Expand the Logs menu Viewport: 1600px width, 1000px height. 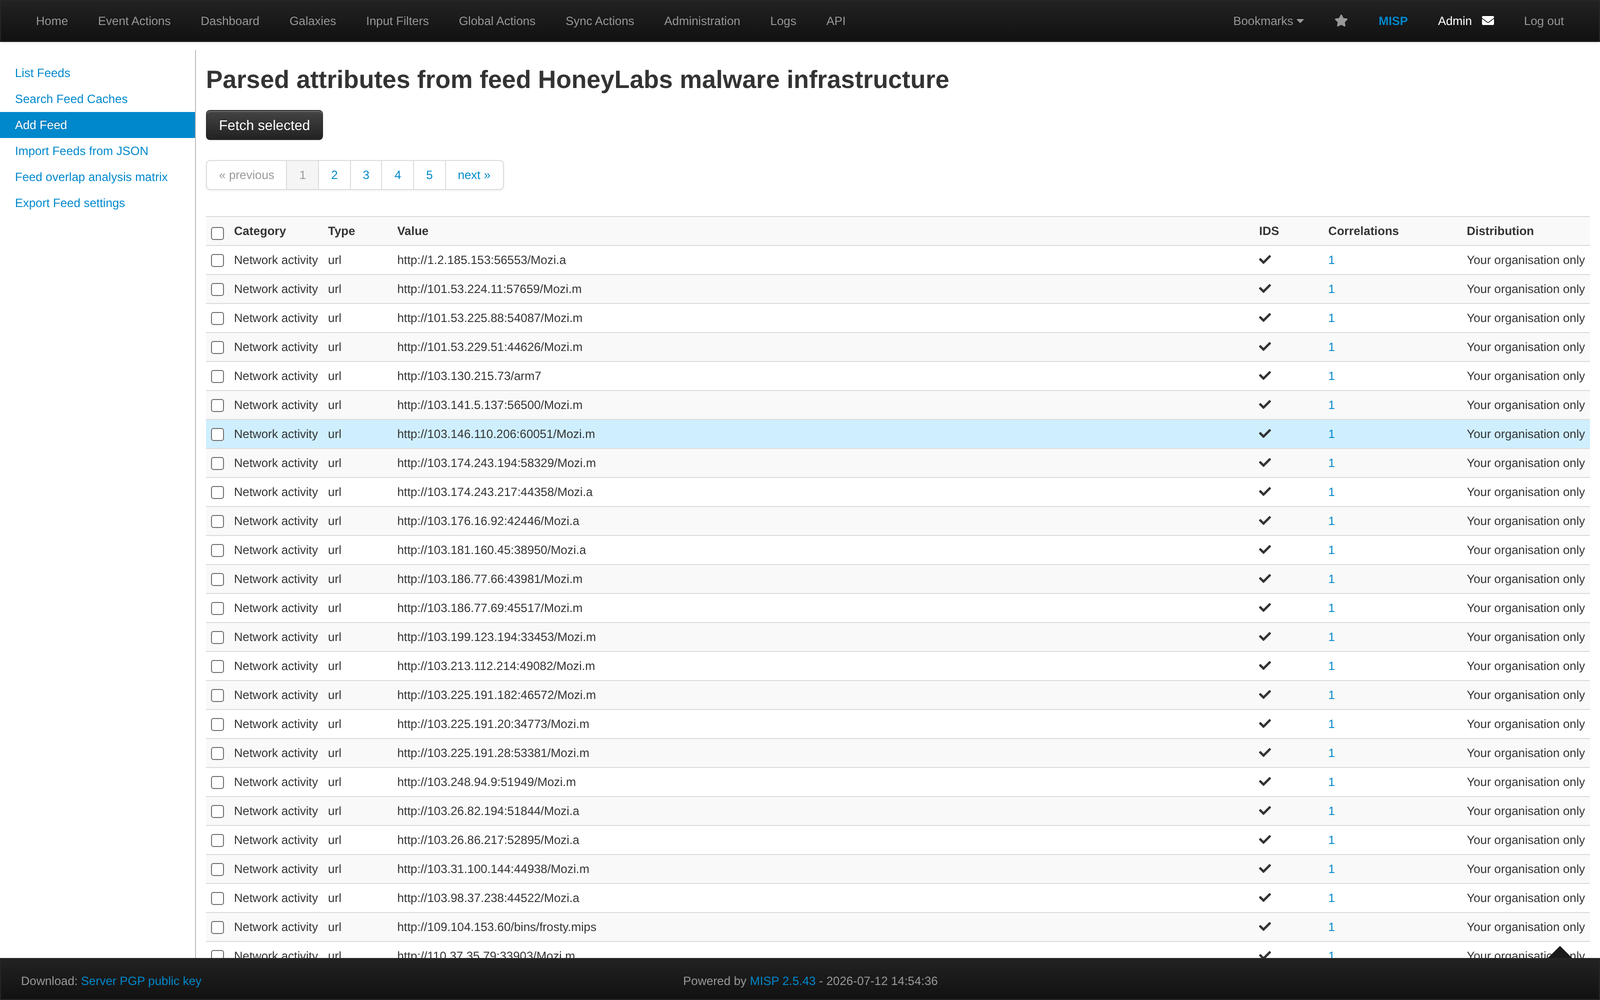(783, 21)
